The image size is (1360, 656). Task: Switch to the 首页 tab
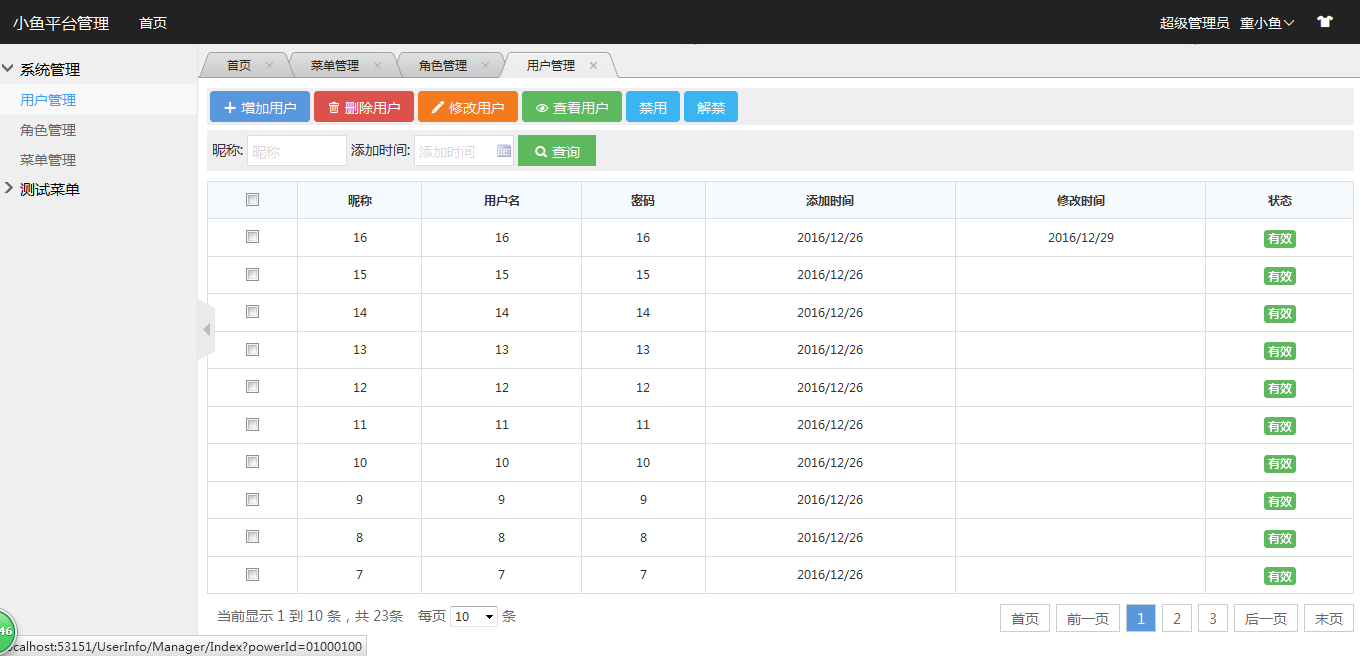pos(239,65)
